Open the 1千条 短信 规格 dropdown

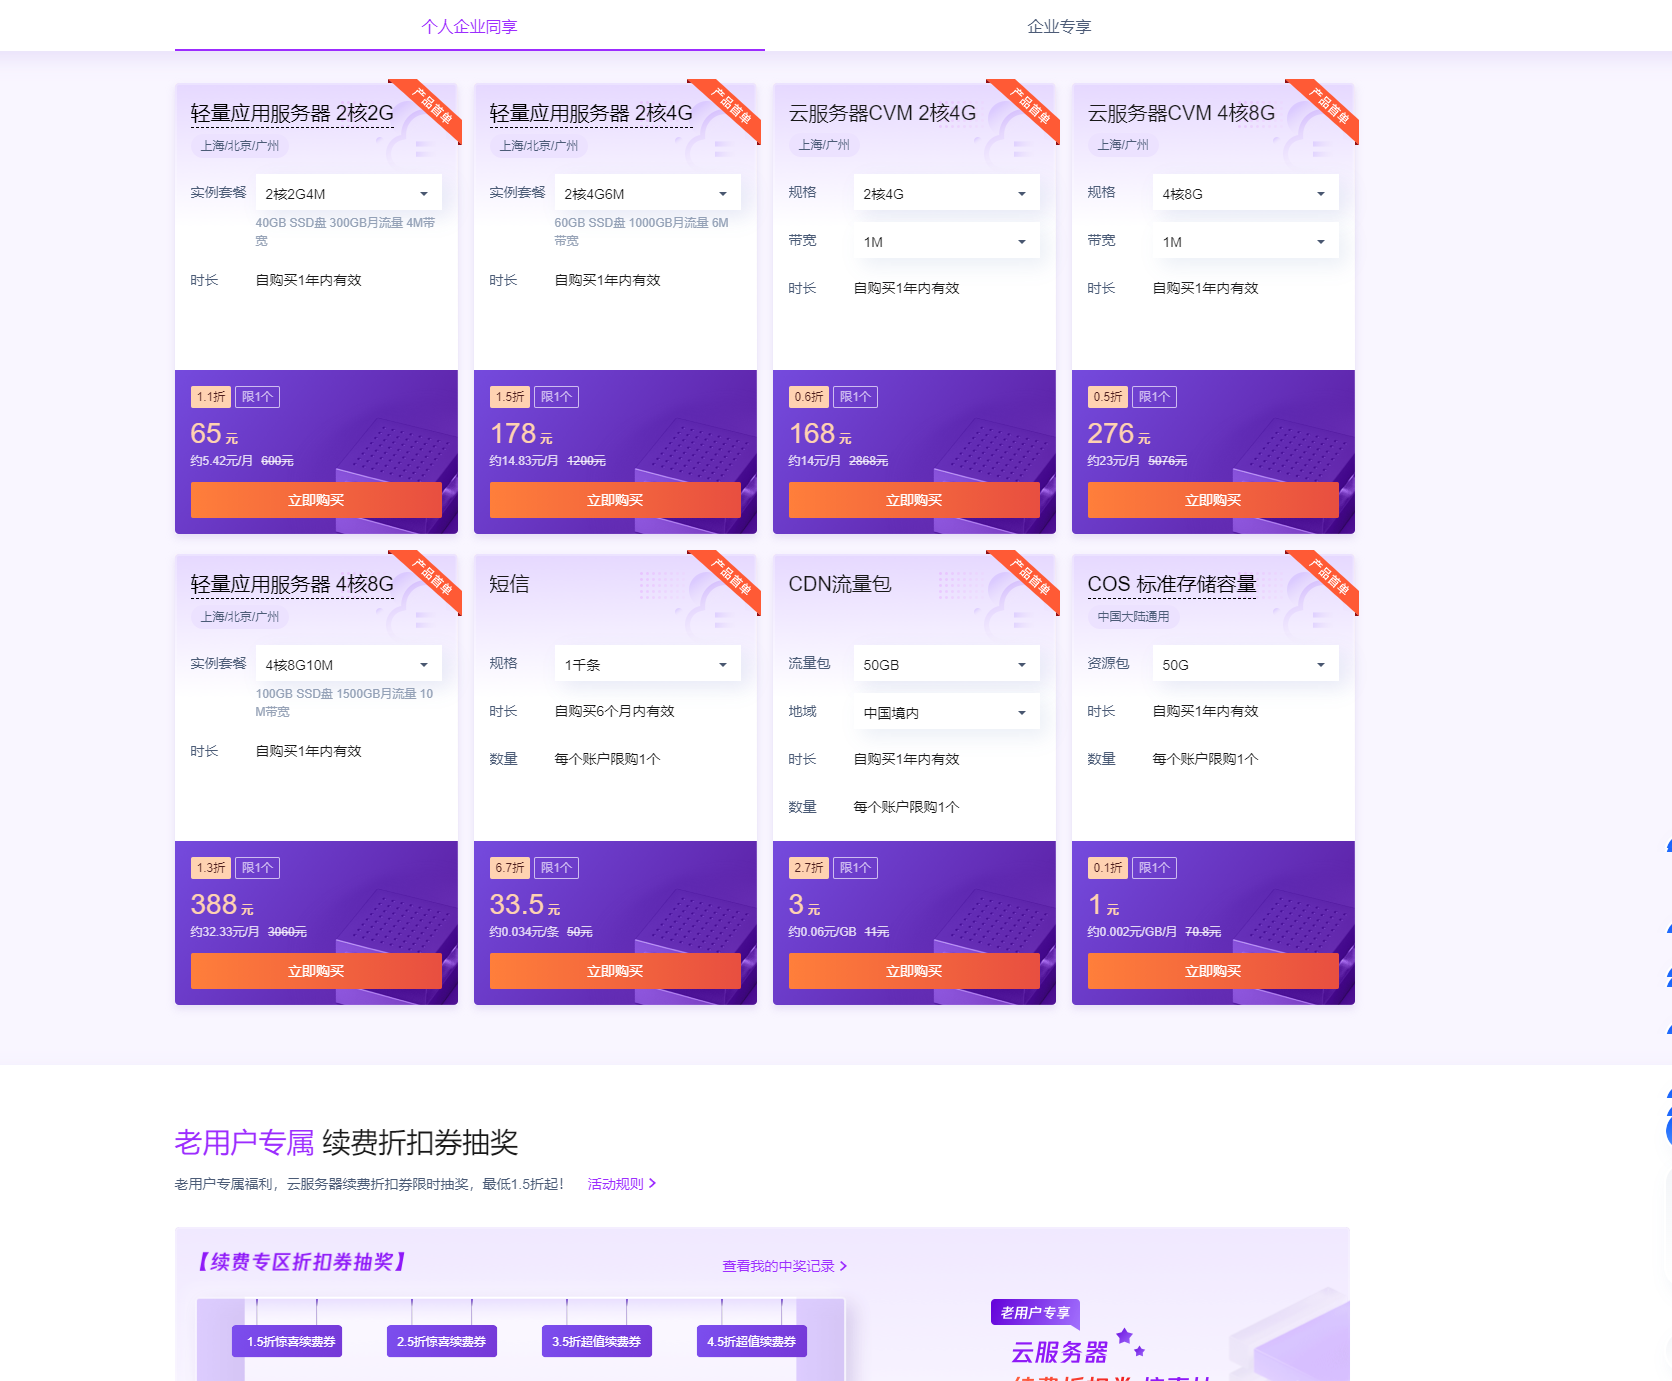[x=646, y=665]
